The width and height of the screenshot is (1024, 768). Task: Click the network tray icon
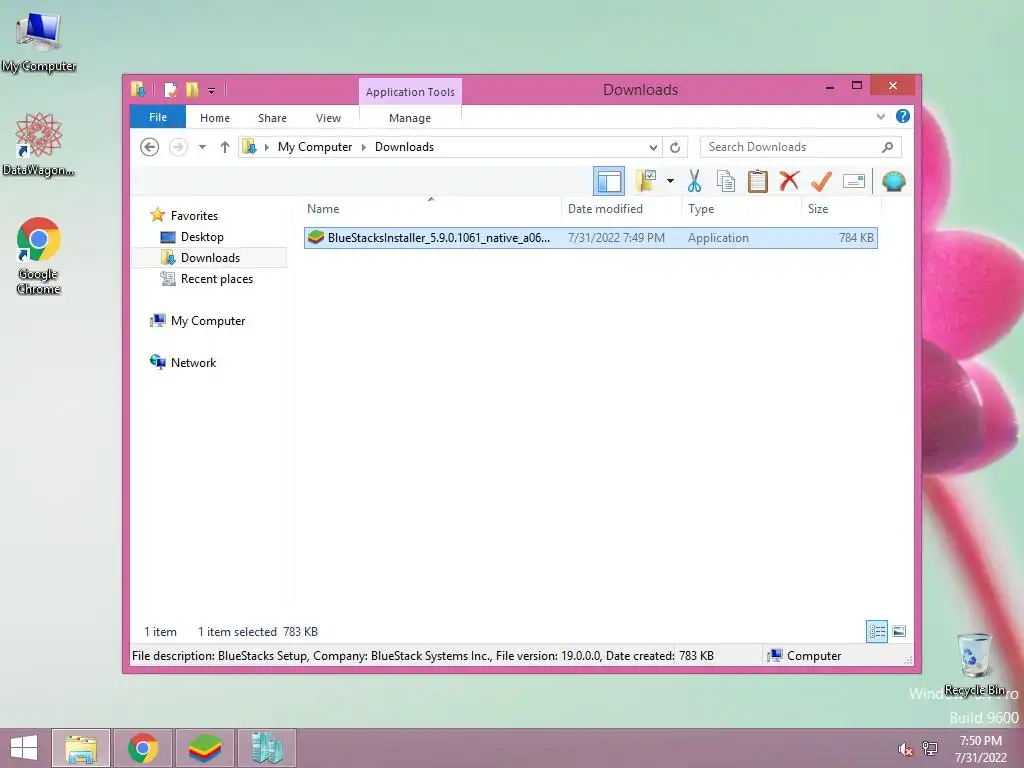(930, 748)
